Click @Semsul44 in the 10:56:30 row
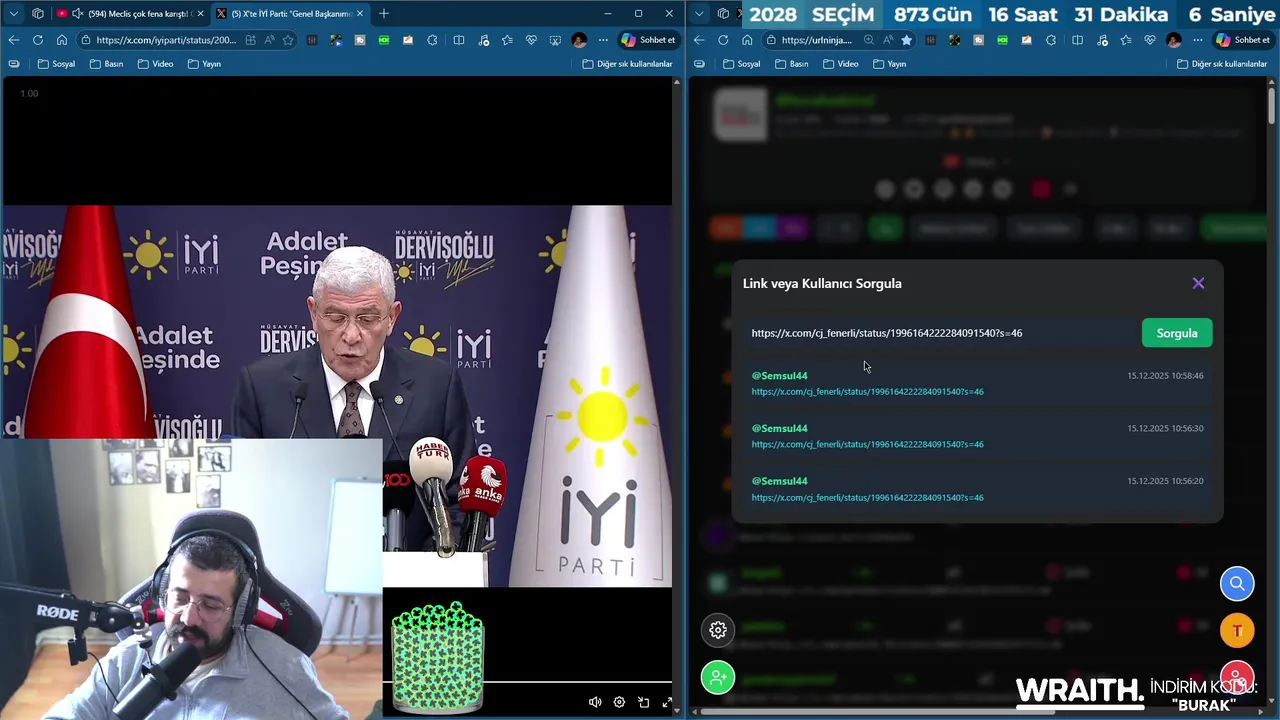This screenshot has height=720, width=1280. coord(779,428)
